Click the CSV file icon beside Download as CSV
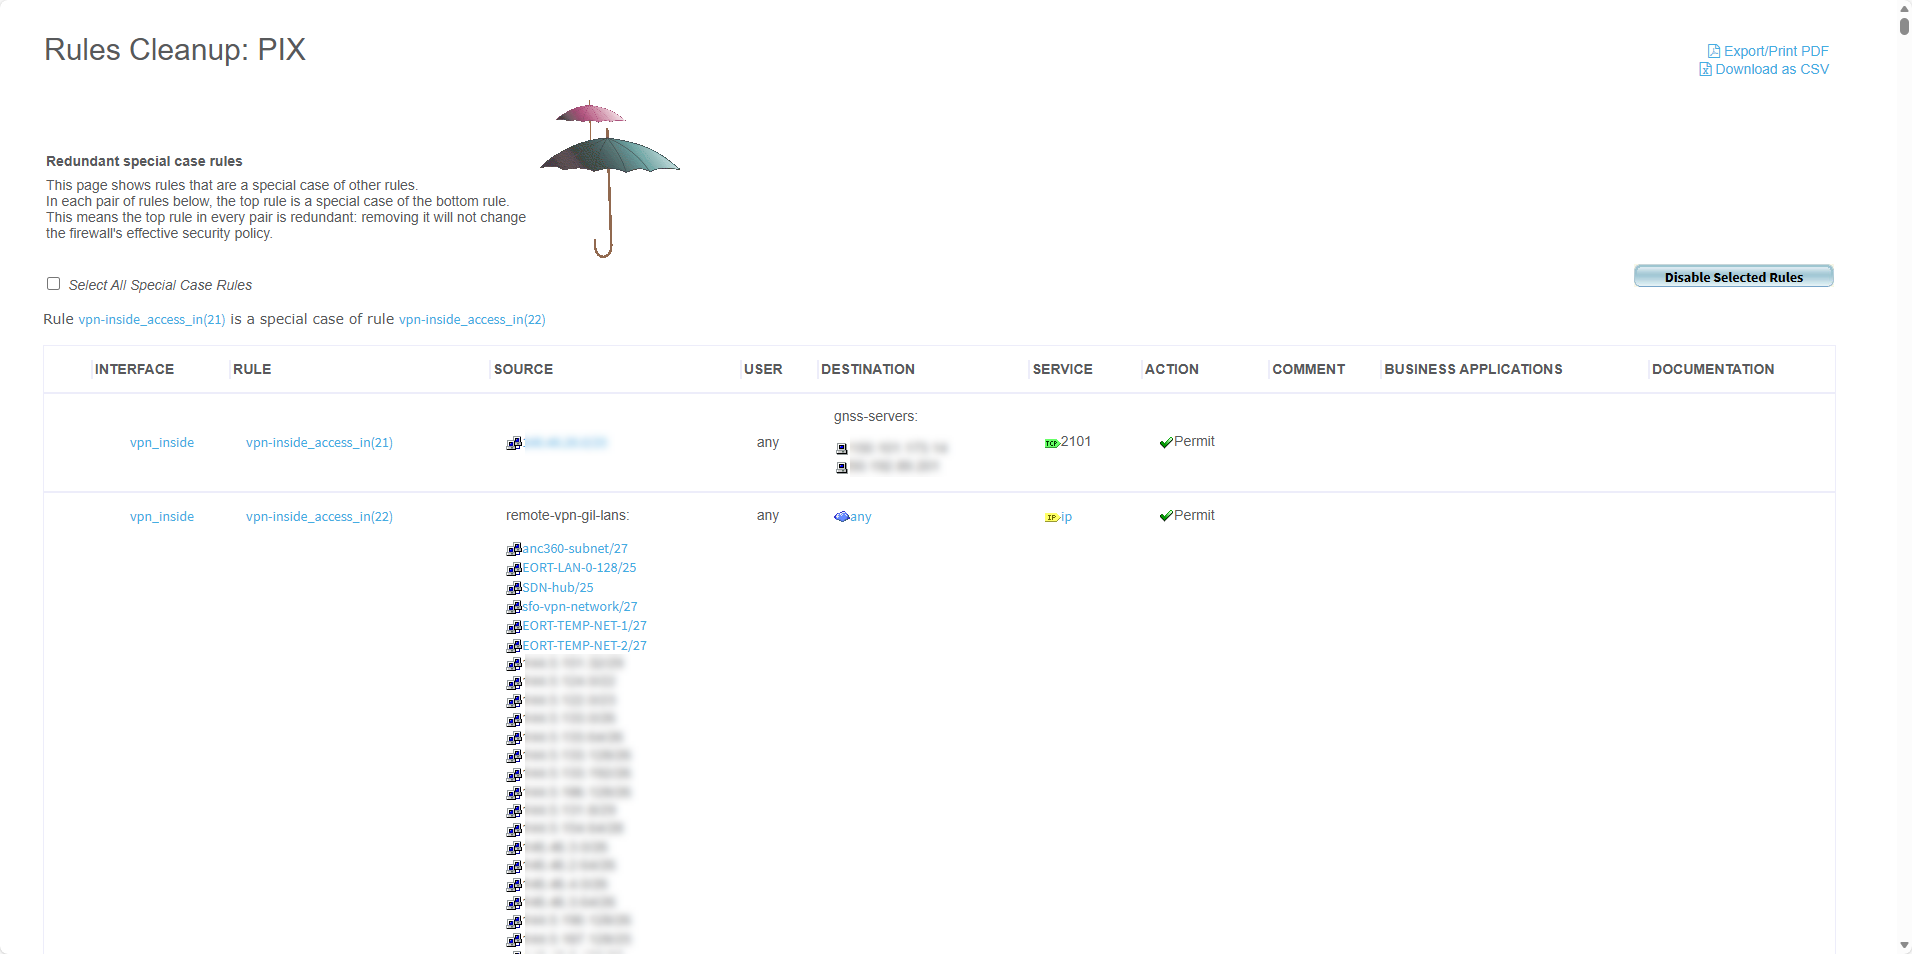 [x=1705, y=69]
